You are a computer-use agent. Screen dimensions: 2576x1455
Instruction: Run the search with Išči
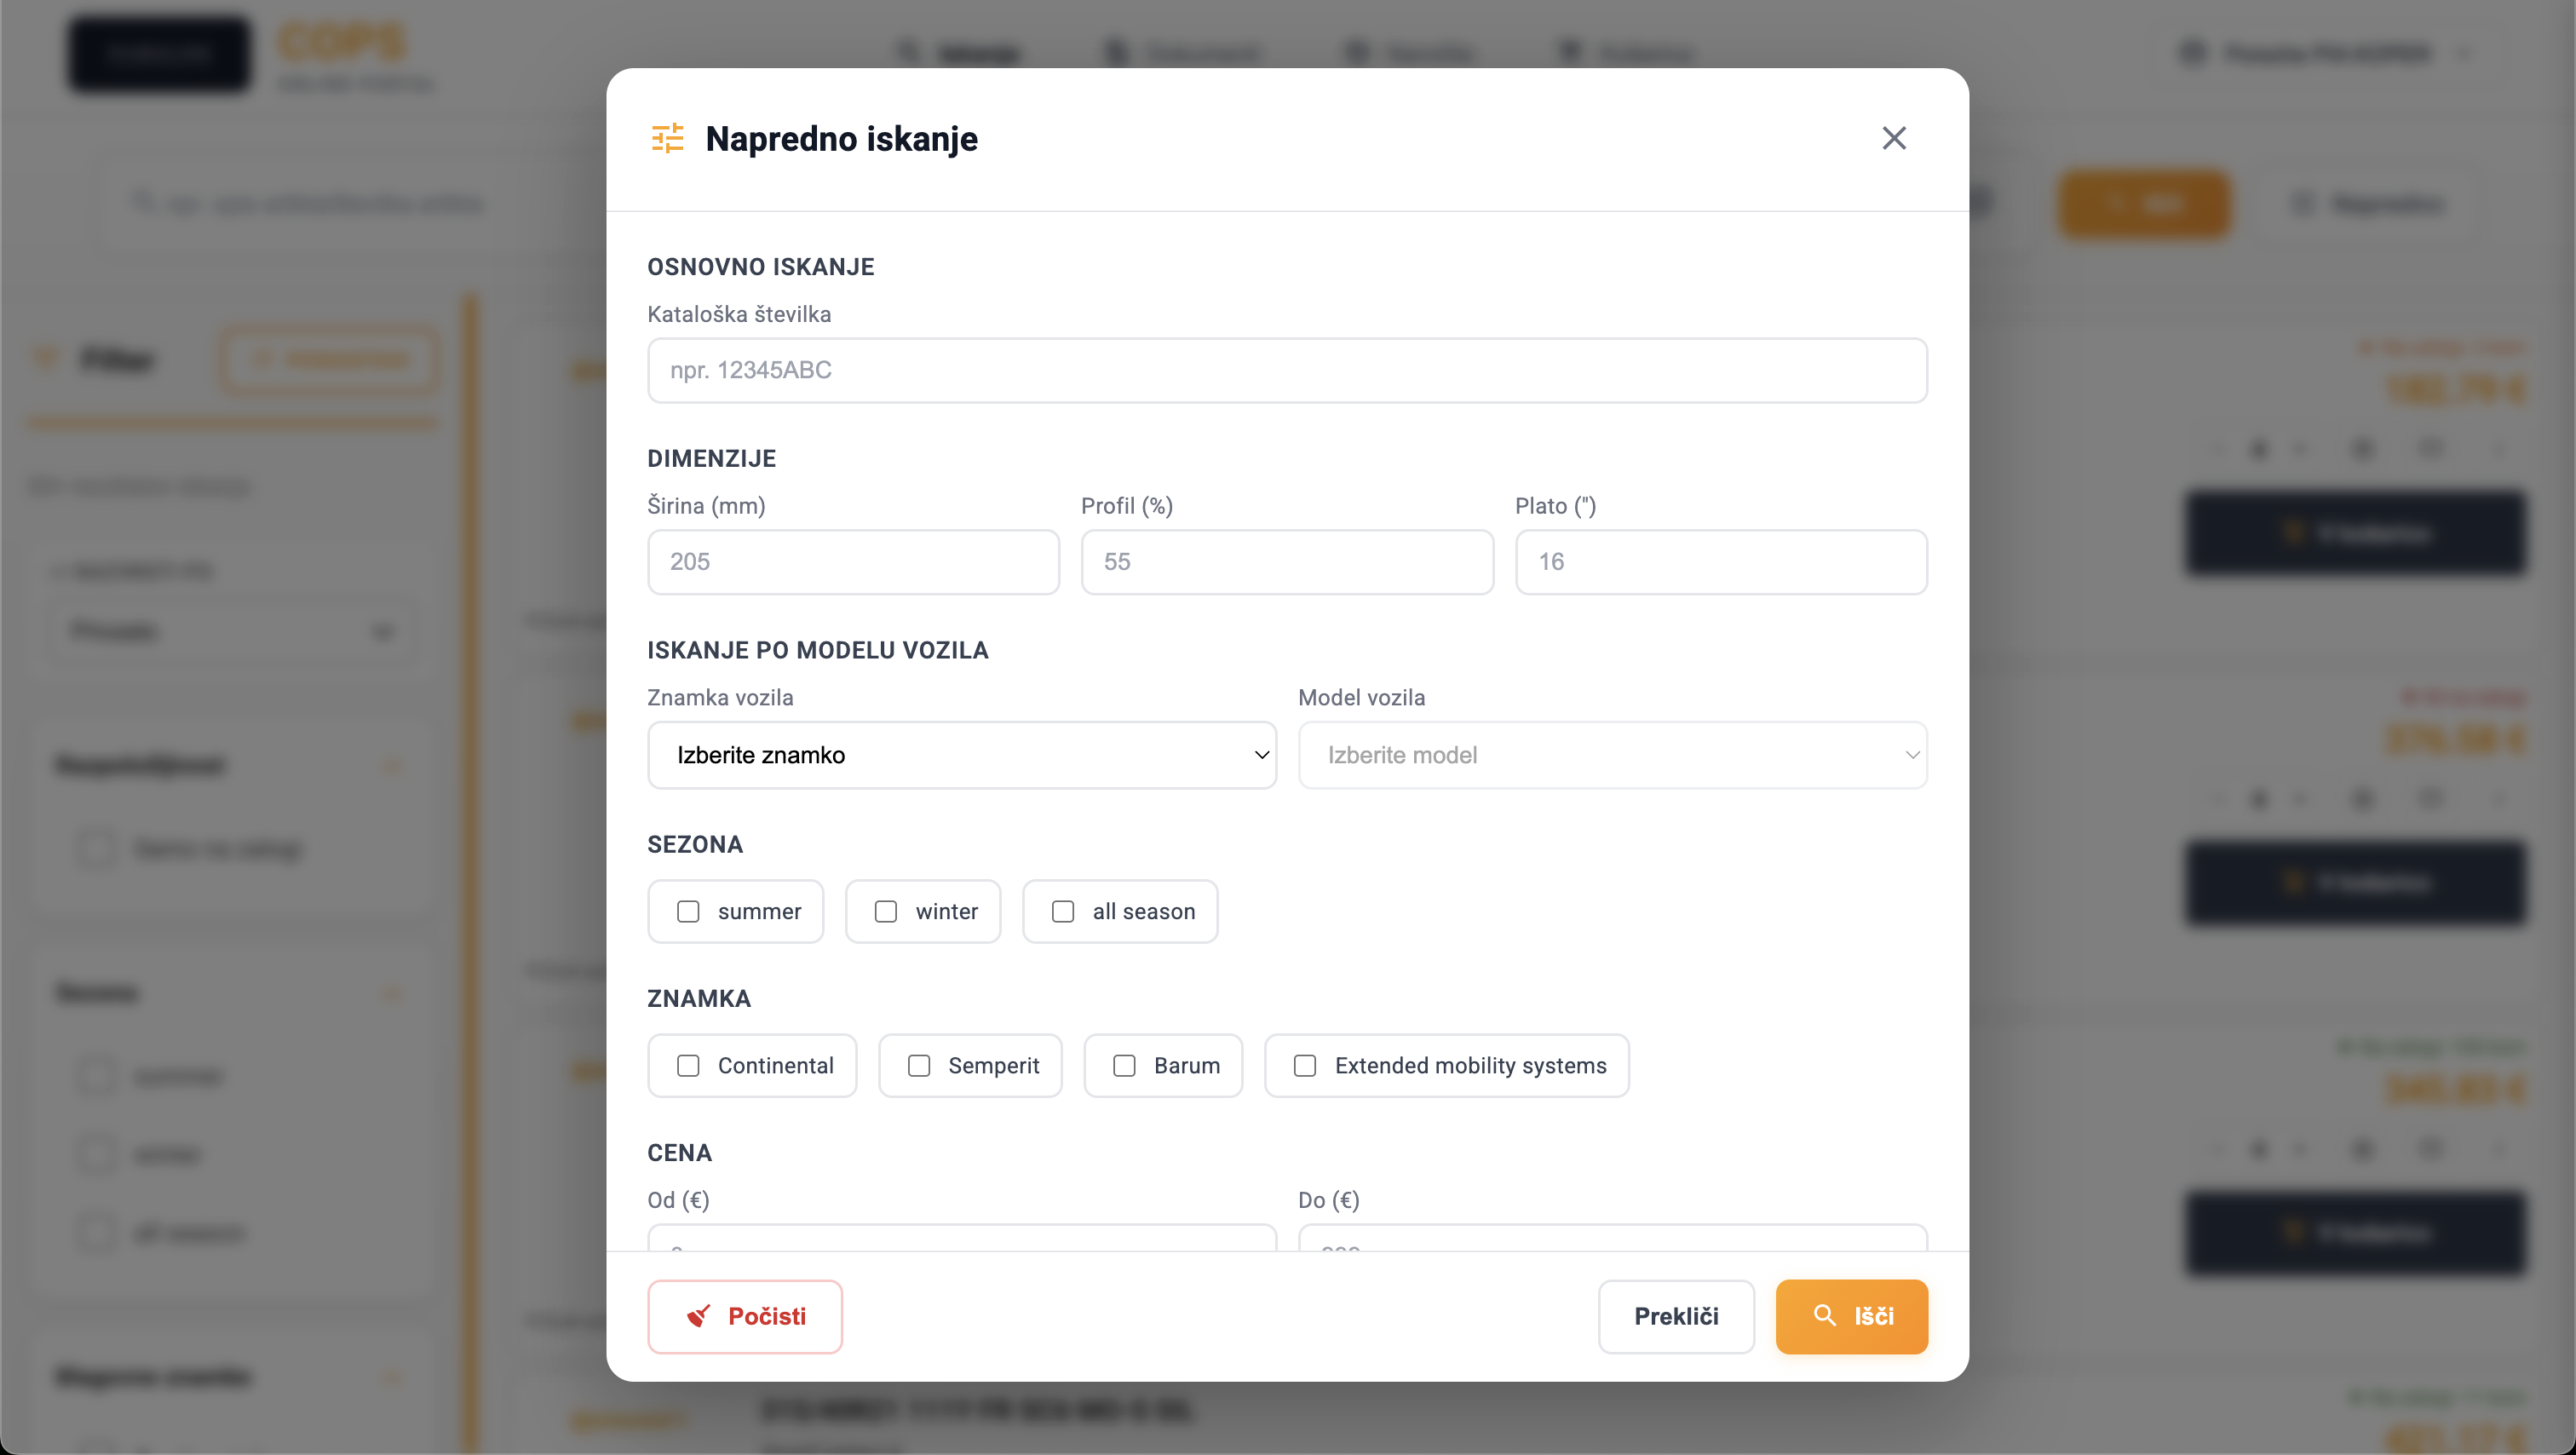tap(1852, 1316)
